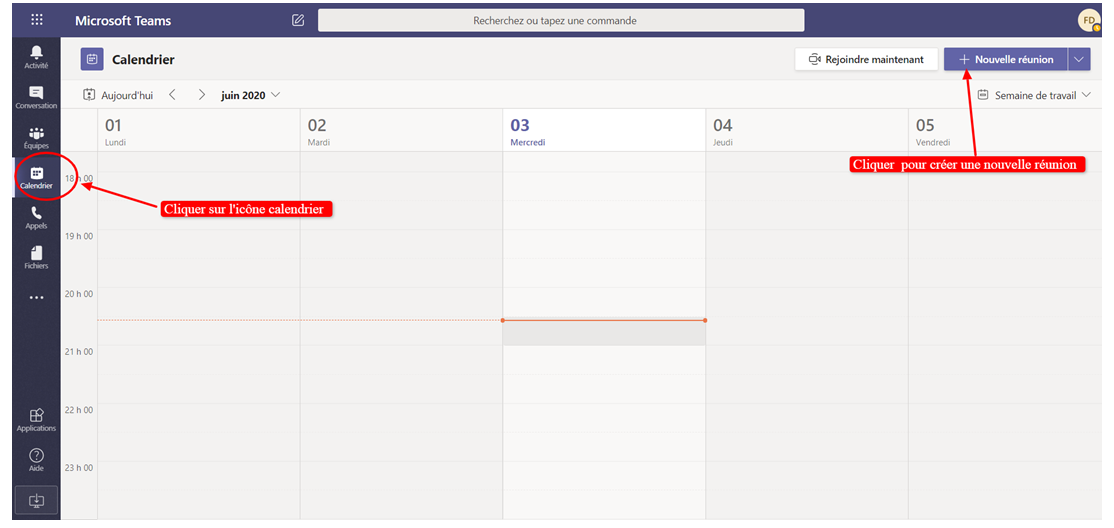1114x528 pixels.
Task: Click the Calendrier icon in sidebar
Action: (37, 177)
